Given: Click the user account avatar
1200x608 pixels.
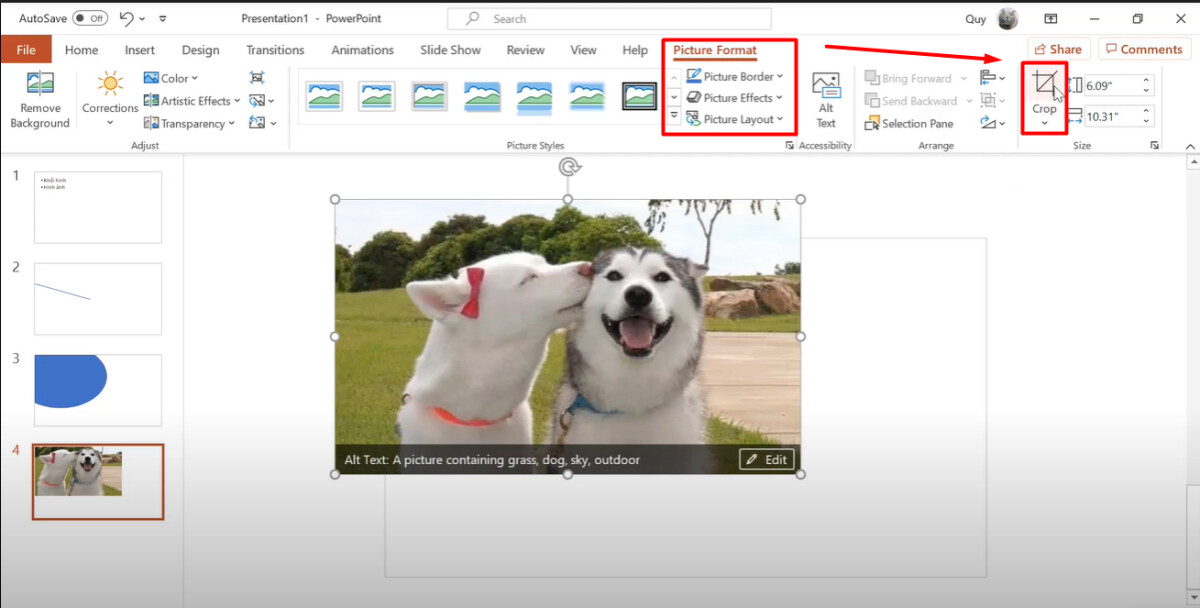Looking at the screenshot, I should pyautogui.click(x=1008, y=18).
